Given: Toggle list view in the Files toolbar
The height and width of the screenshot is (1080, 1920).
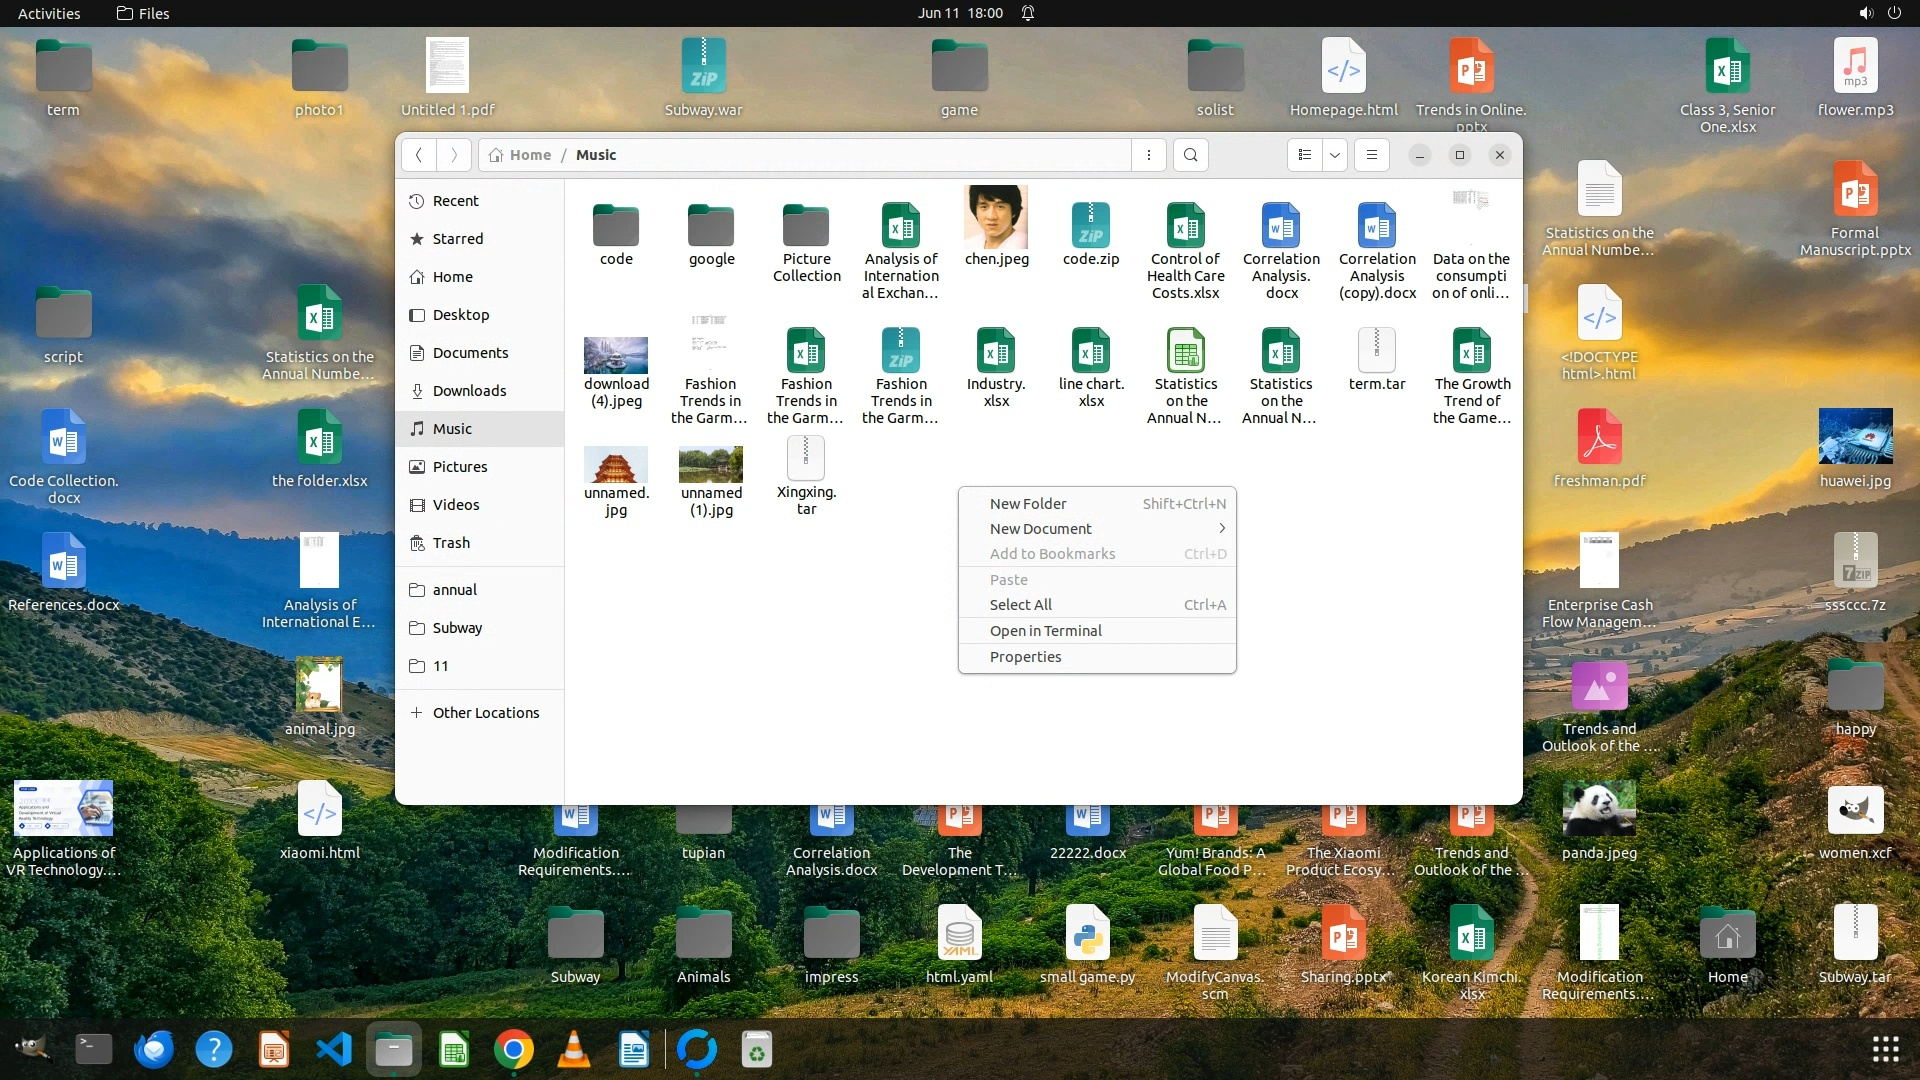Looking at the screenshot, I should [1304, 155].
